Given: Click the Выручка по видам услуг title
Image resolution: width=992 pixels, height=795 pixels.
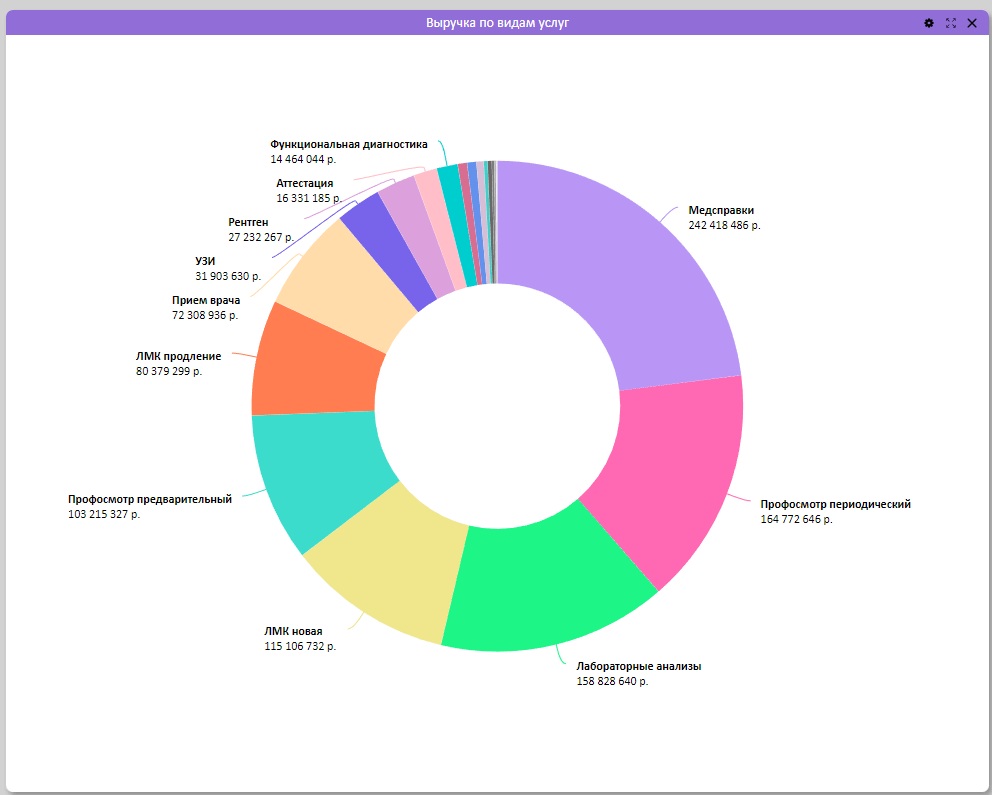Looking at the screenshot, I should (497, 23).
